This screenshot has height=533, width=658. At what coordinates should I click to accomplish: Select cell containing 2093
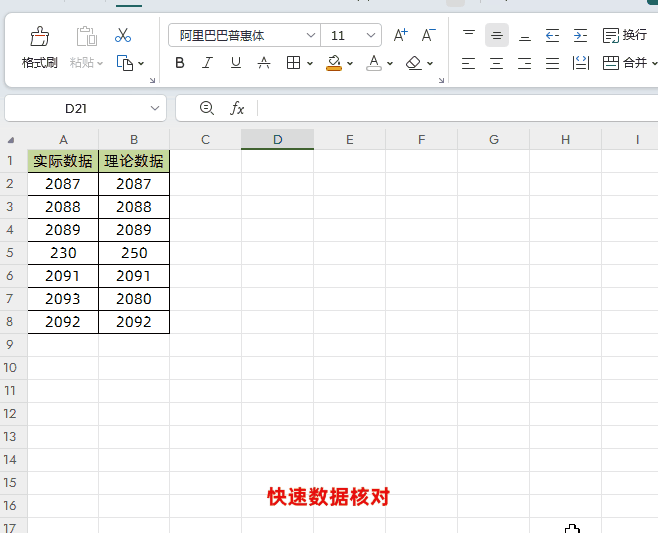63,299
